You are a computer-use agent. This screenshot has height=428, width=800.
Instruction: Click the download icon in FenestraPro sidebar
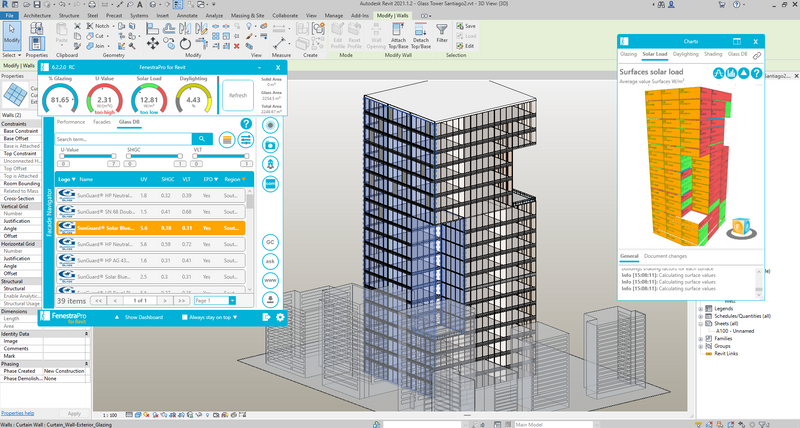(x=270, y=299)
